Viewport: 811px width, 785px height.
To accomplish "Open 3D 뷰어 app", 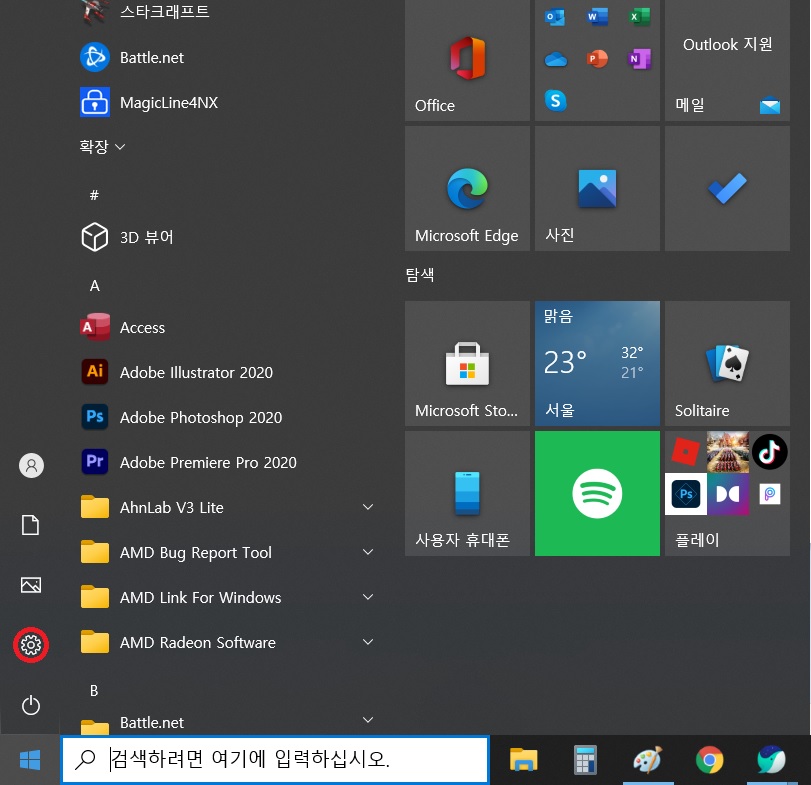I will 226,237.
